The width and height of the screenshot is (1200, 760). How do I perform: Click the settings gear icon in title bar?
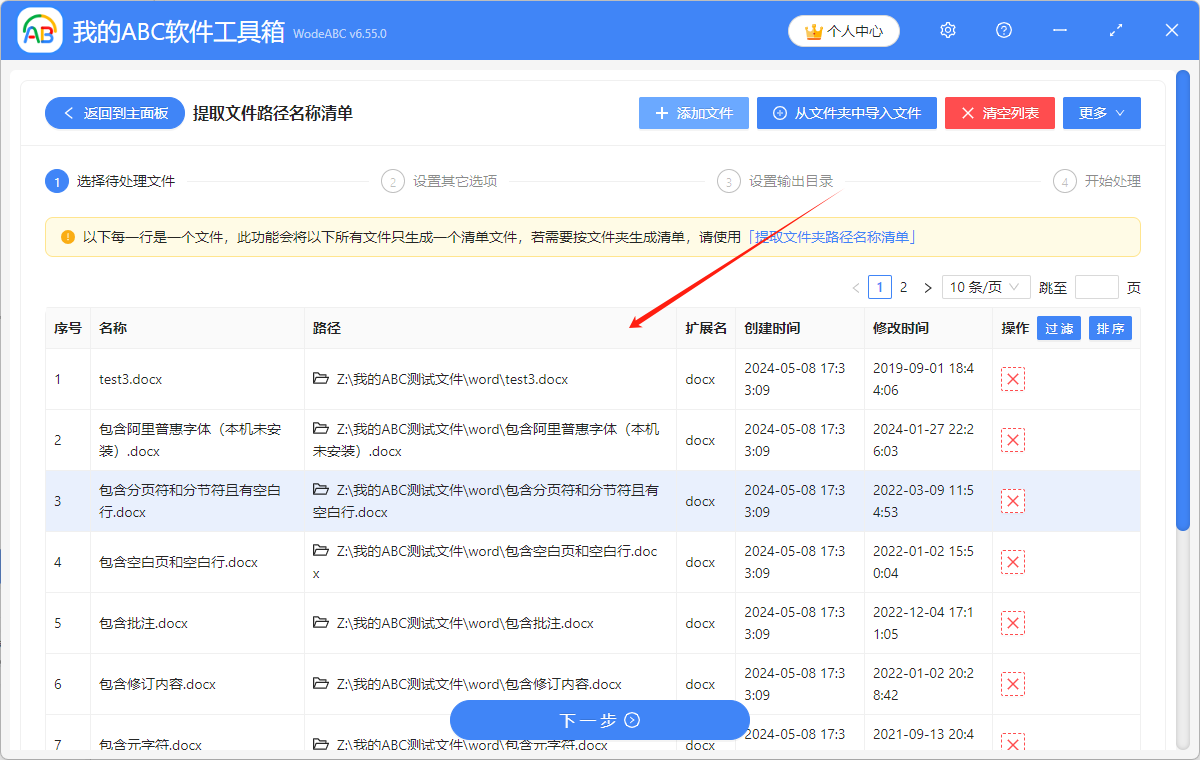pyautogui.click(x=948, y=31)
